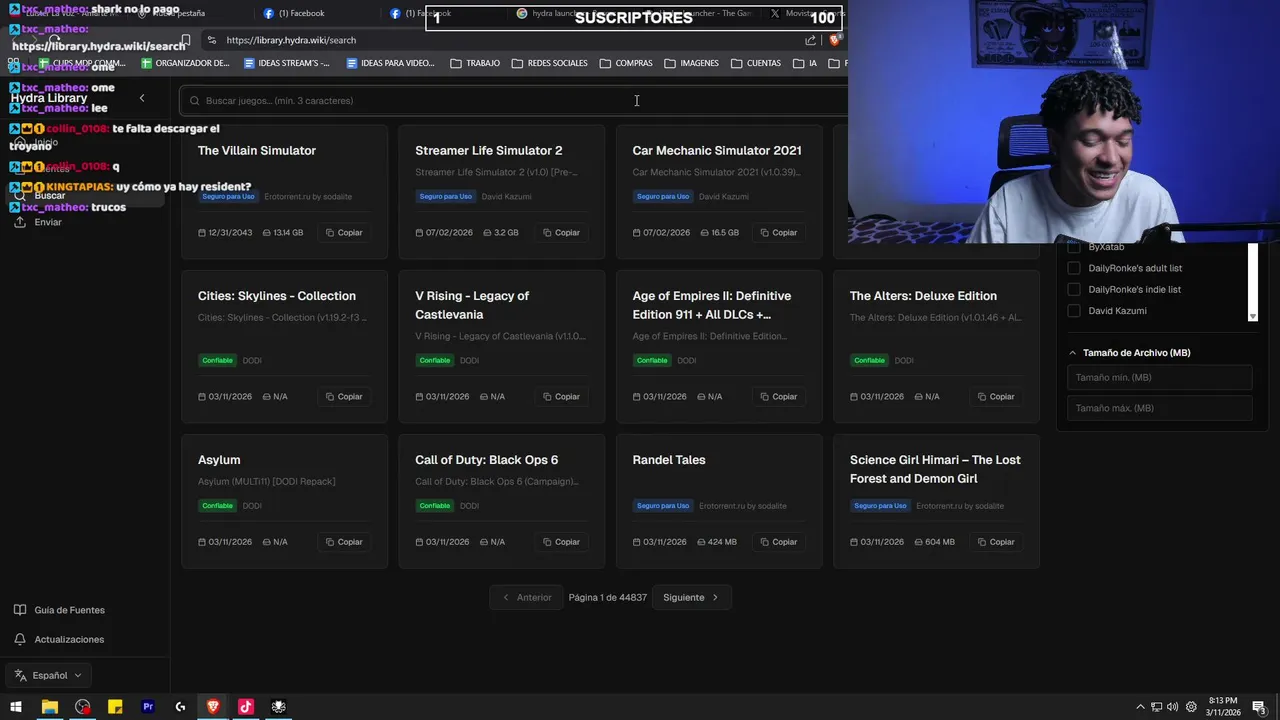1280x720 pixels.
Task: Click the taskbar clock showing 8:13 PM
Action: click(x=1222, y=706)
